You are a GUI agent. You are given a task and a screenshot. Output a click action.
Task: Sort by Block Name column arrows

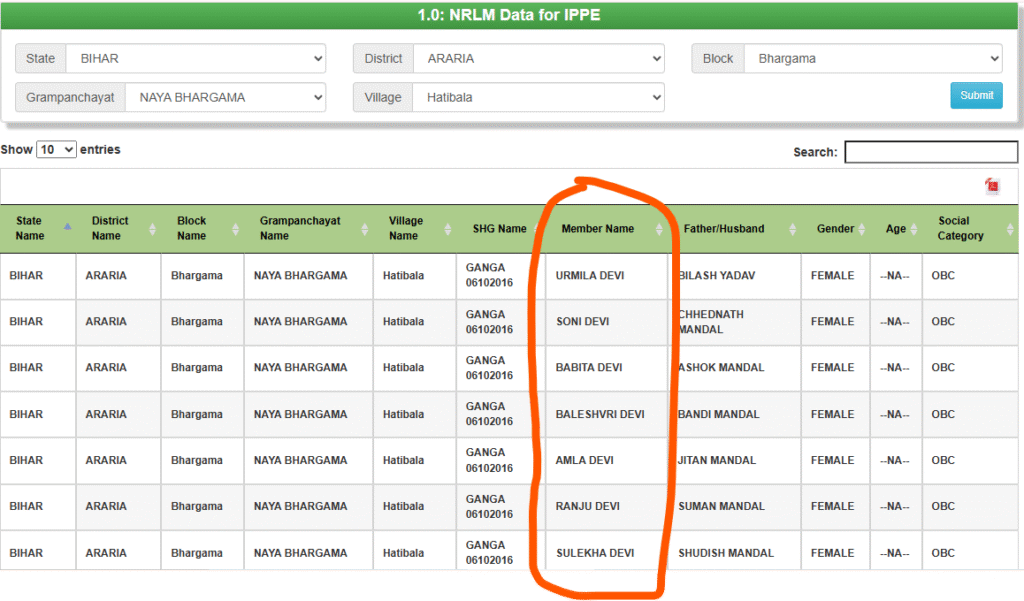tap(236, 229)
